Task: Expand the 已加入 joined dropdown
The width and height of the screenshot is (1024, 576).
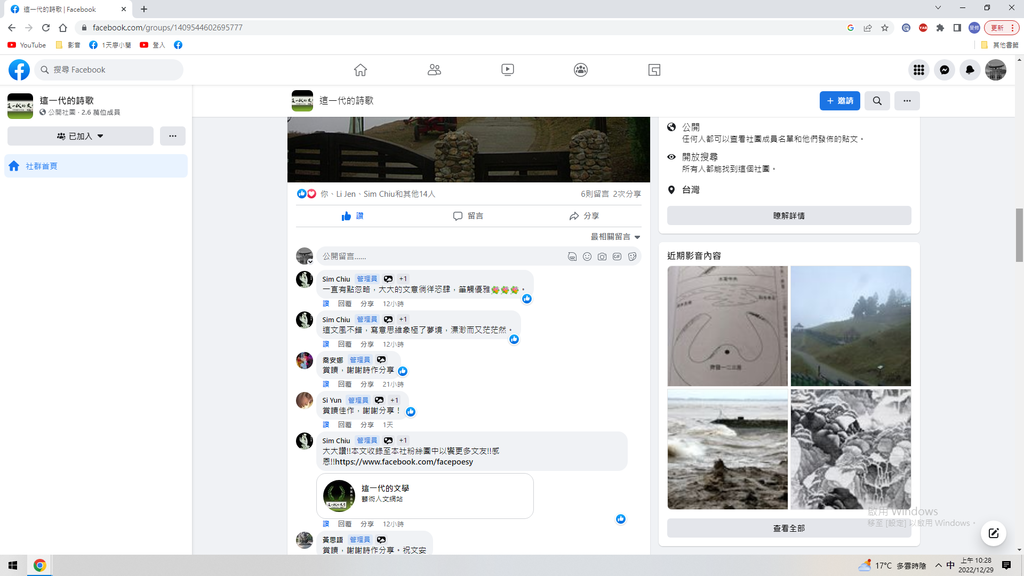Action: (80, 136)
